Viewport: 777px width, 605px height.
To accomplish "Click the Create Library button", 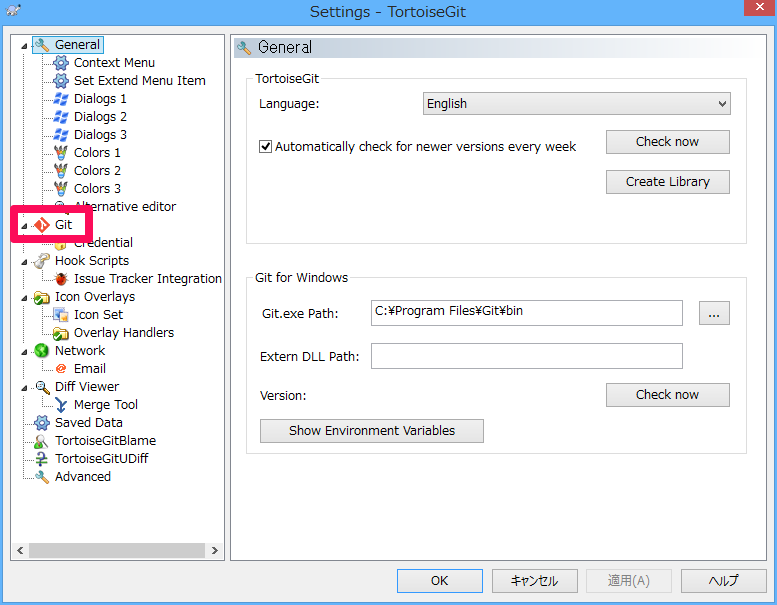I will [667, 182].
